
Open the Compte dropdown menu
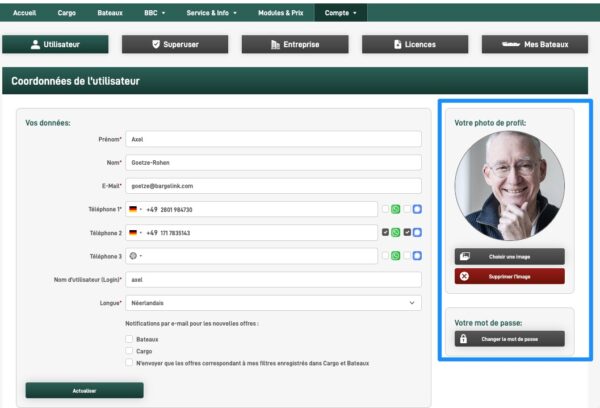(341, 13)
